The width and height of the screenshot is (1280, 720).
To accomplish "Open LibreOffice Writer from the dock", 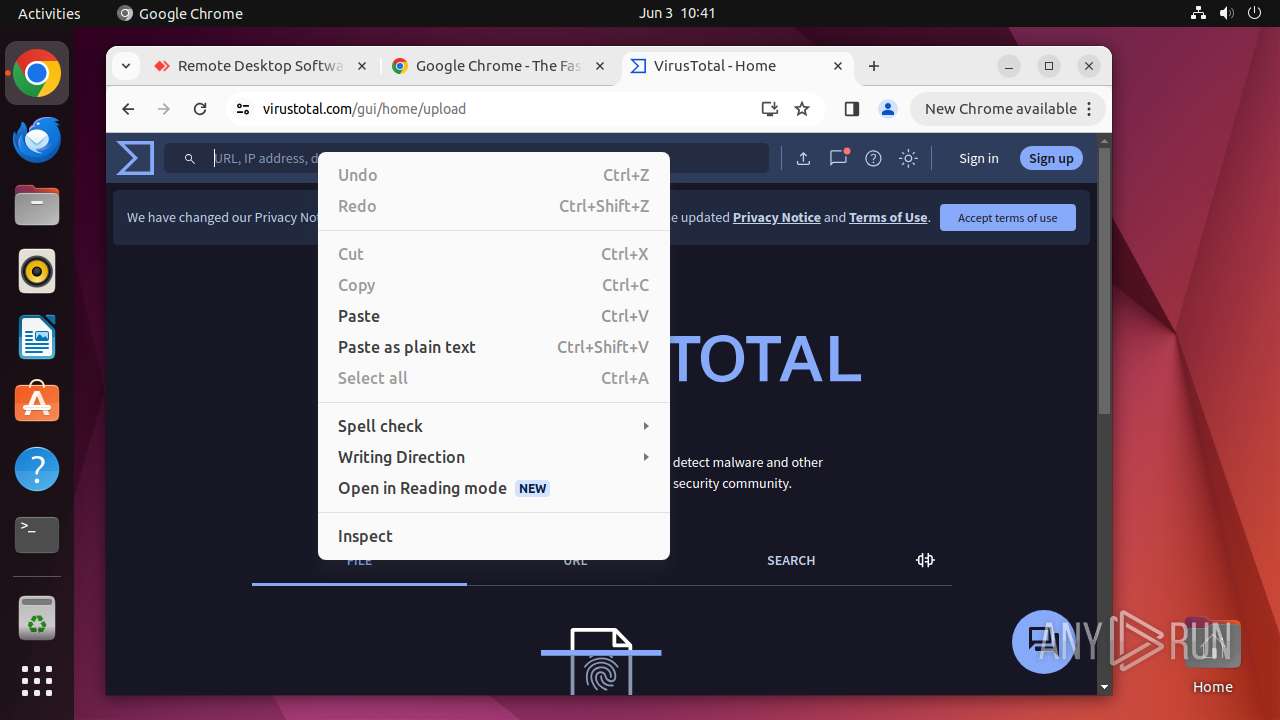I will click(x=37, y=337).
